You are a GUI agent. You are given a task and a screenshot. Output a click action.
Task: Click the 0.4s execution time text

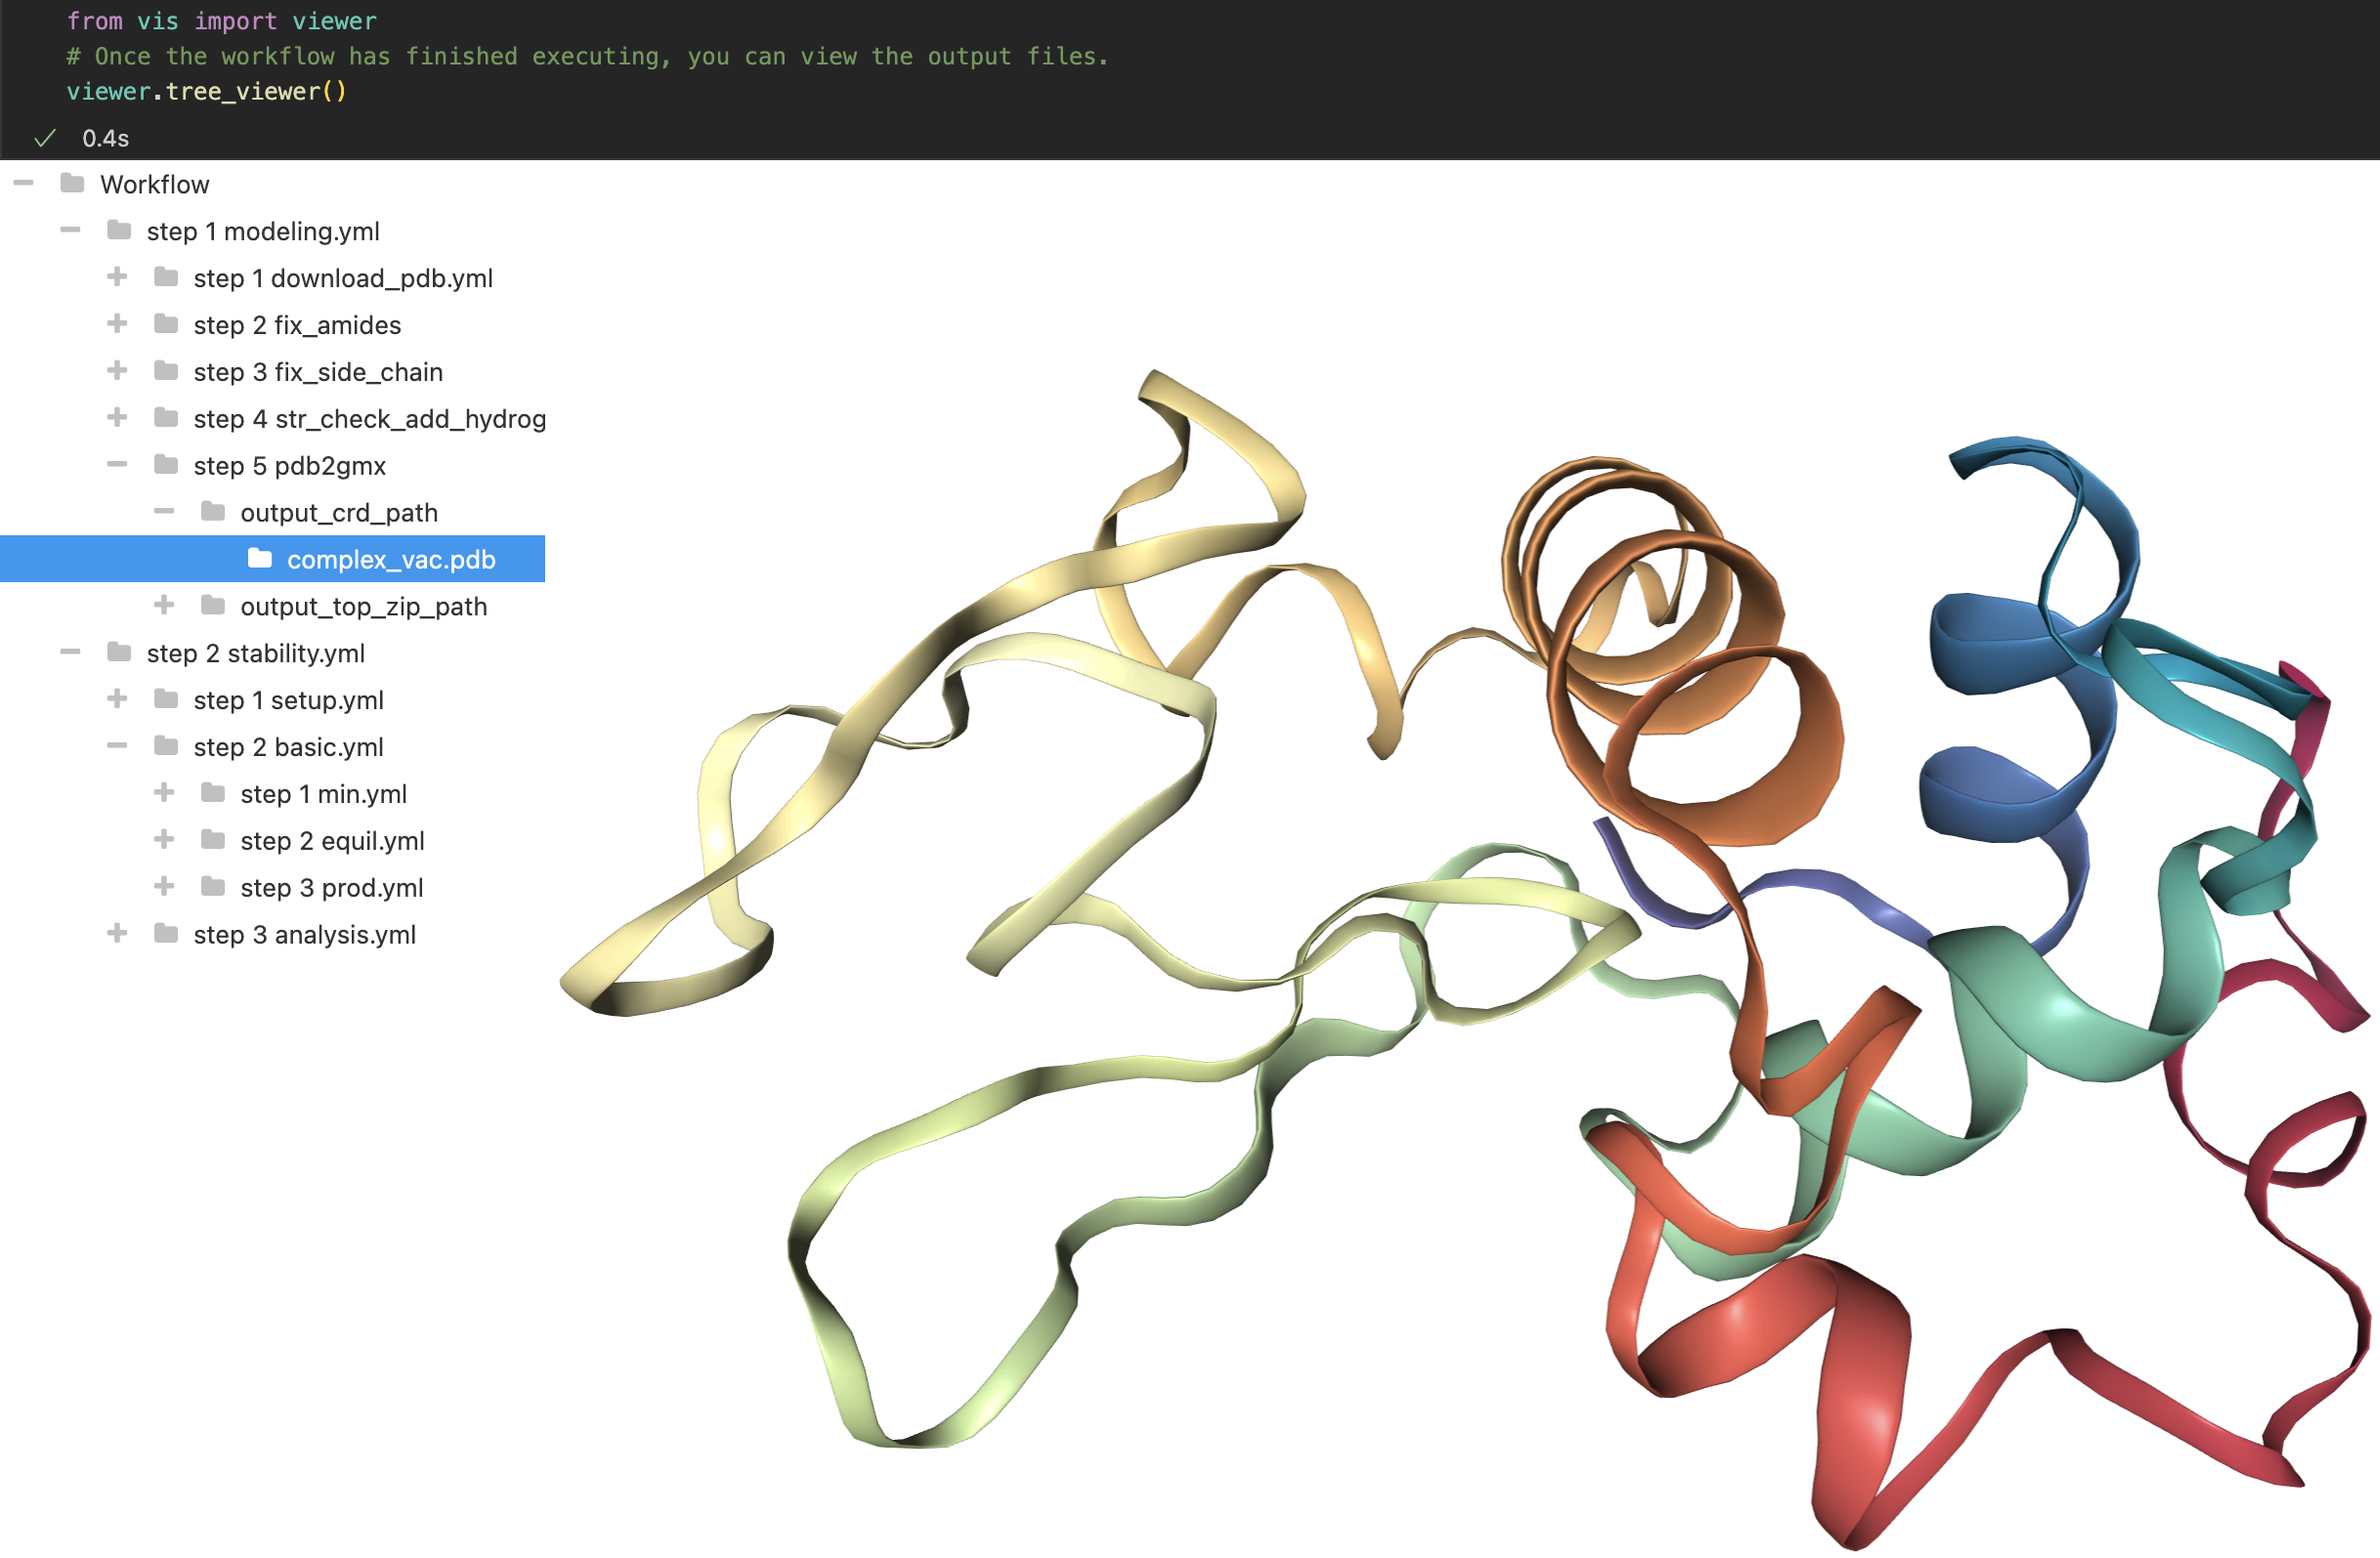pos(106,138)
